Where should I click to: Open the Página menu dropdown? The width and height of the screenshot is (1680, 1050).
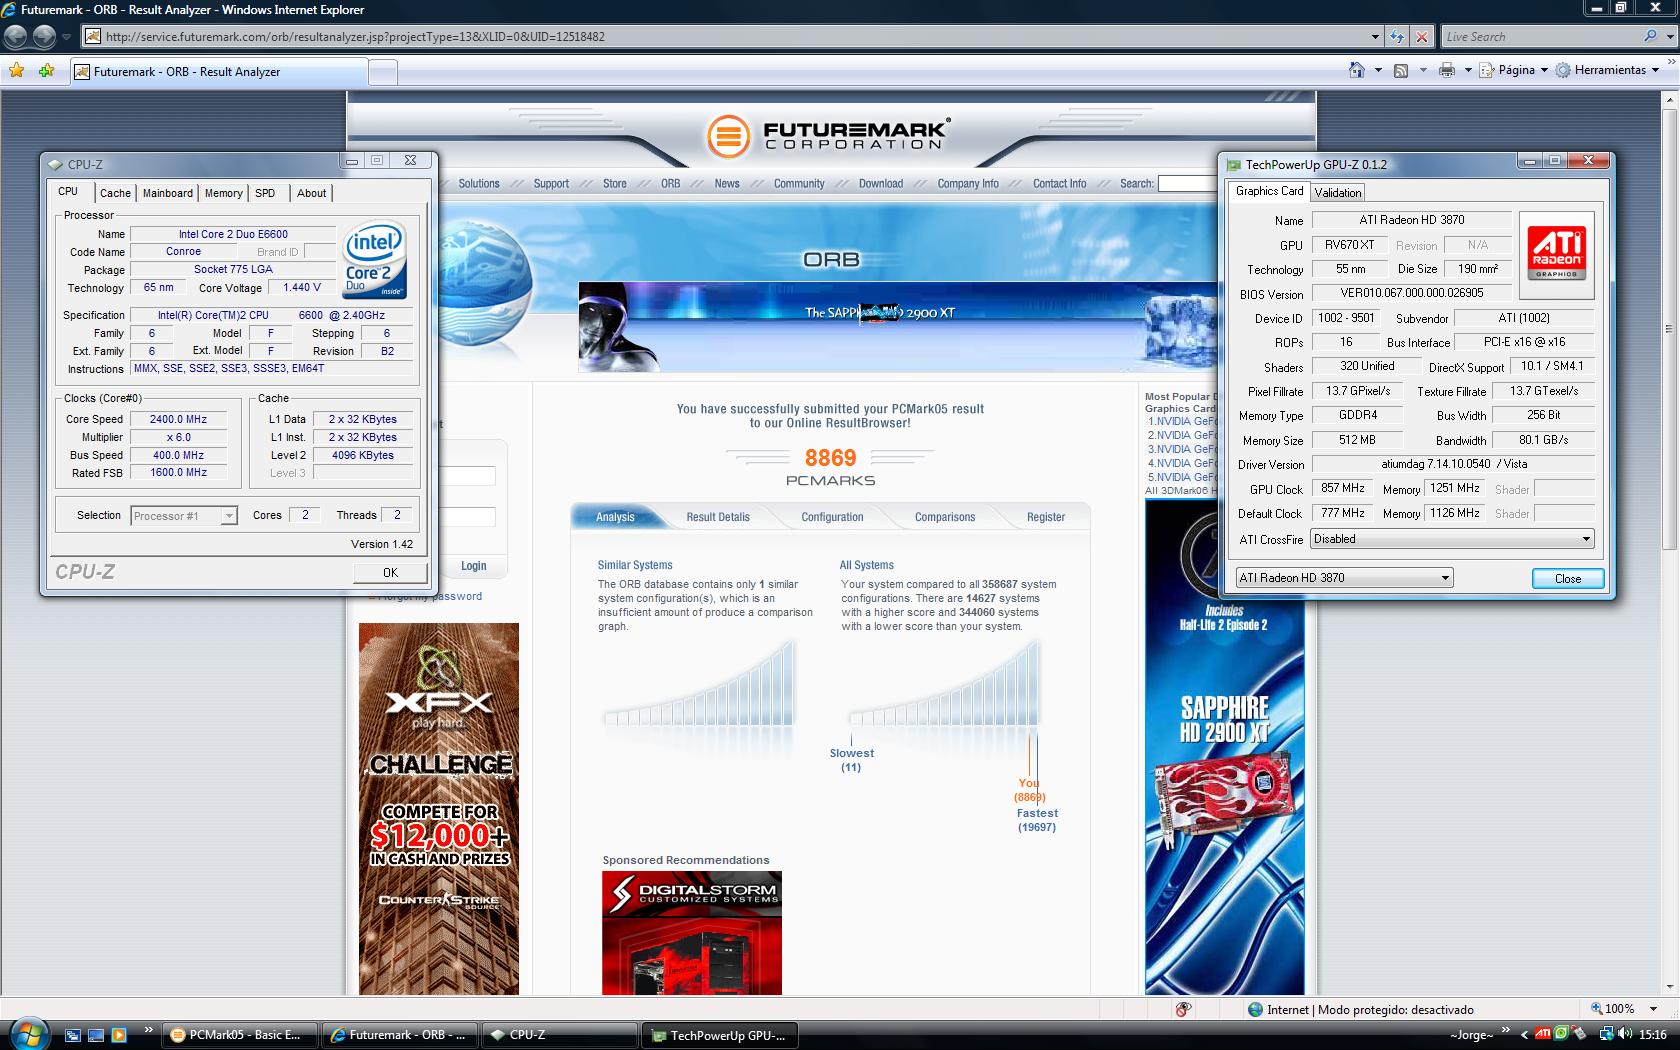[1514, 70]
